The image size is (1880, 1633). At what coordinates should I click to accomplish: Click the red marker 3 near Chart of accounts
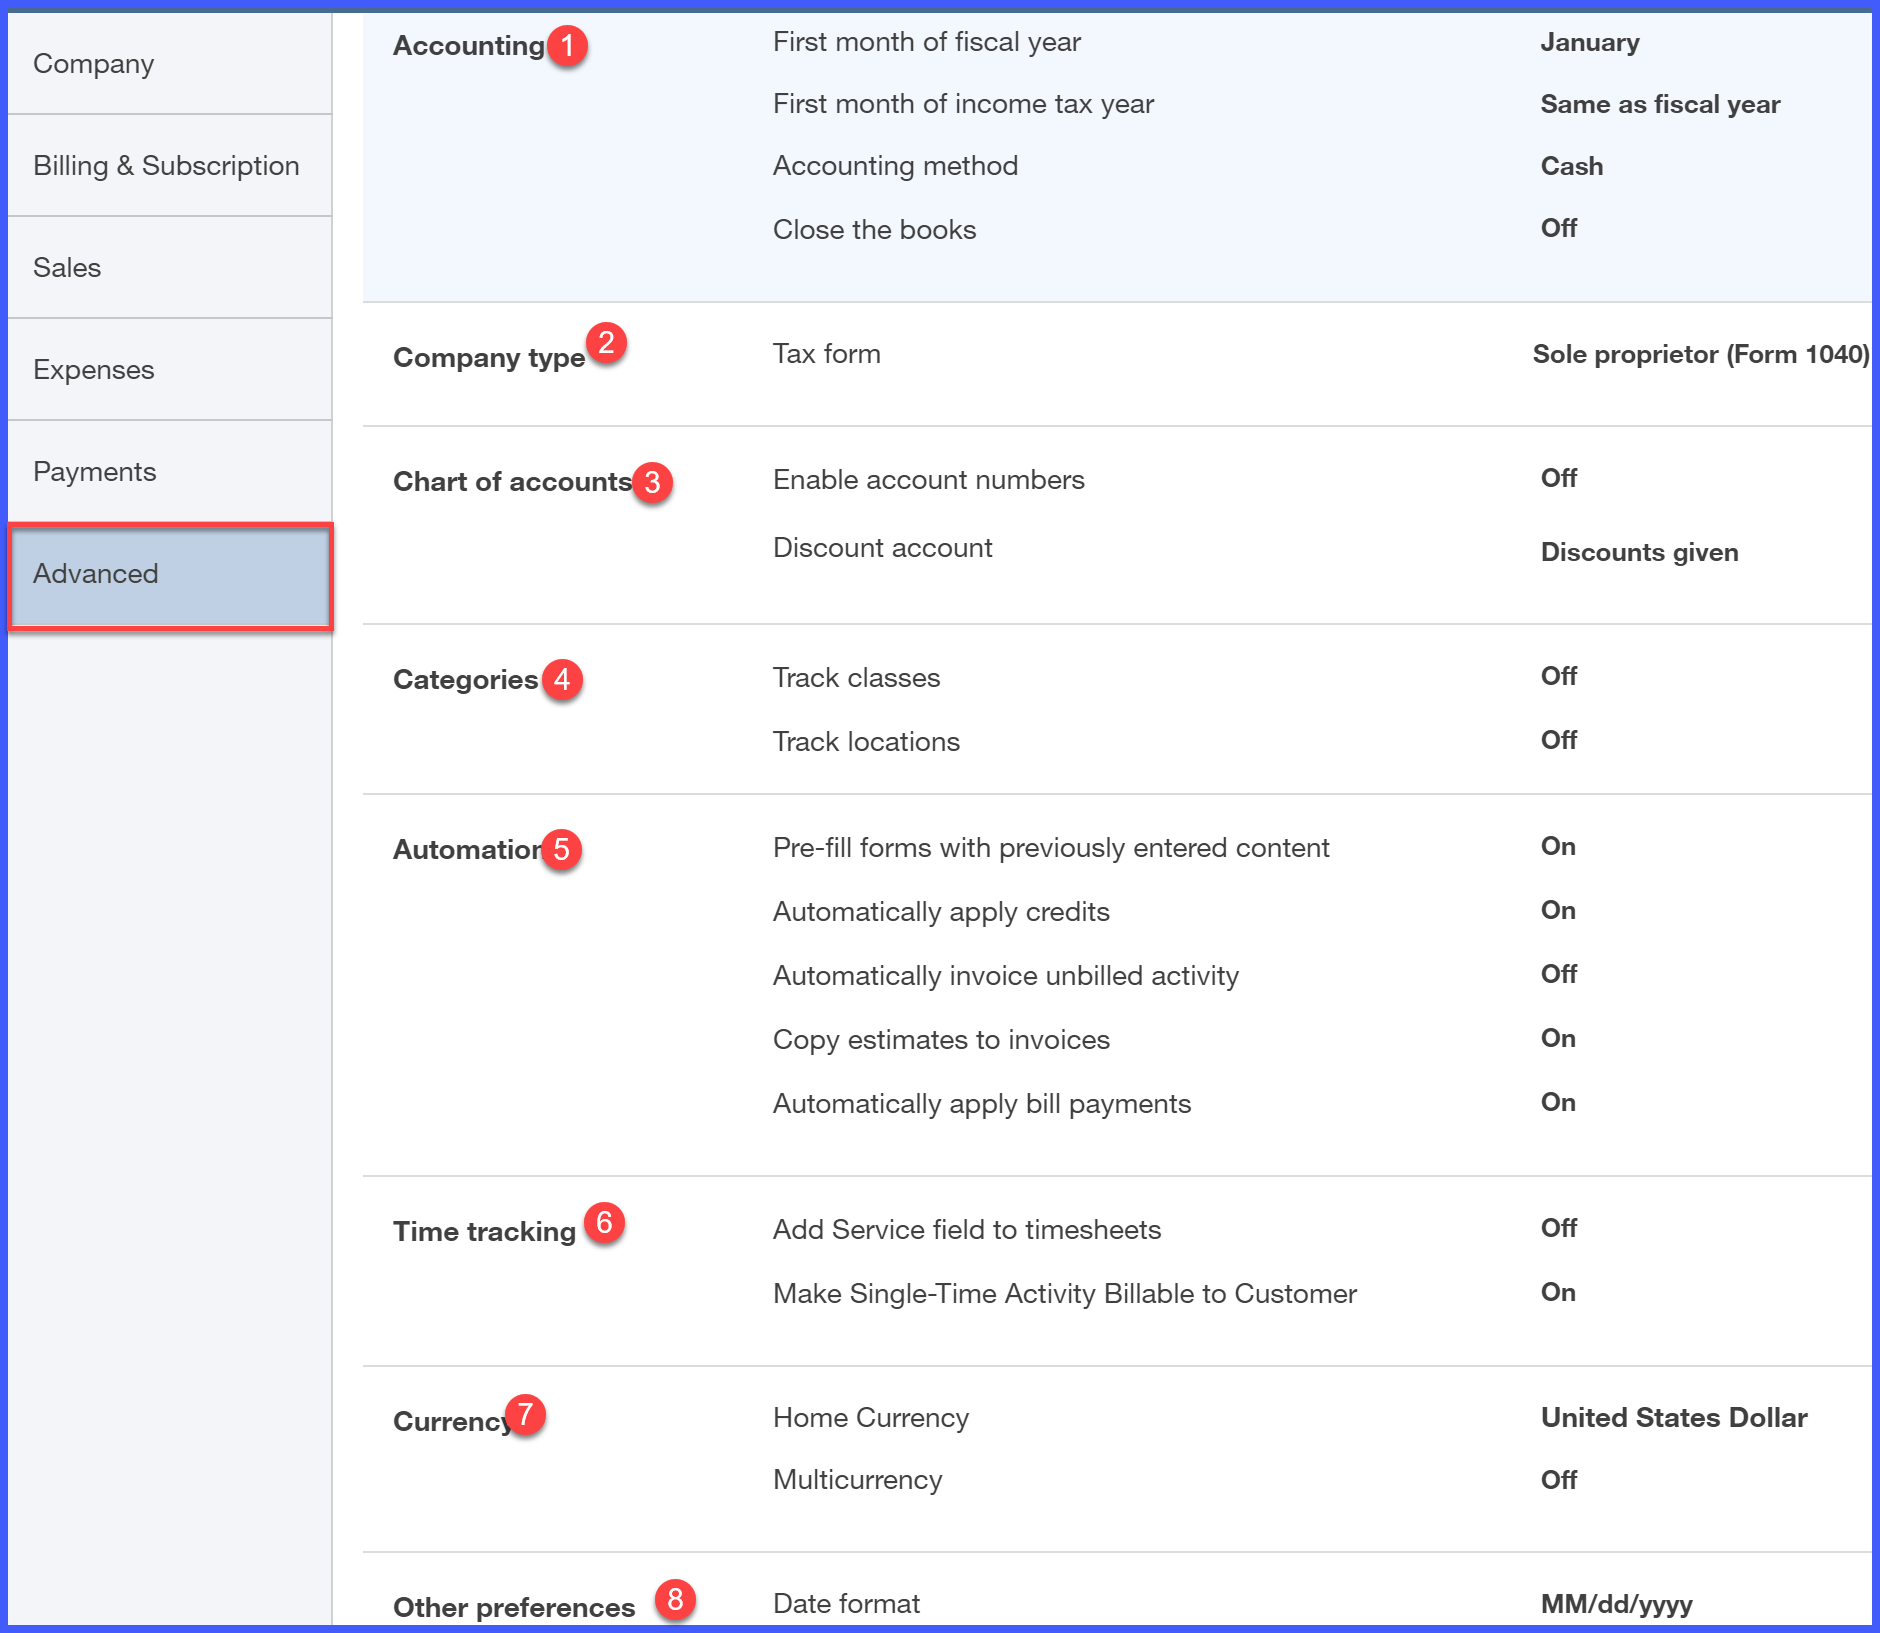[x=651, y=481]
